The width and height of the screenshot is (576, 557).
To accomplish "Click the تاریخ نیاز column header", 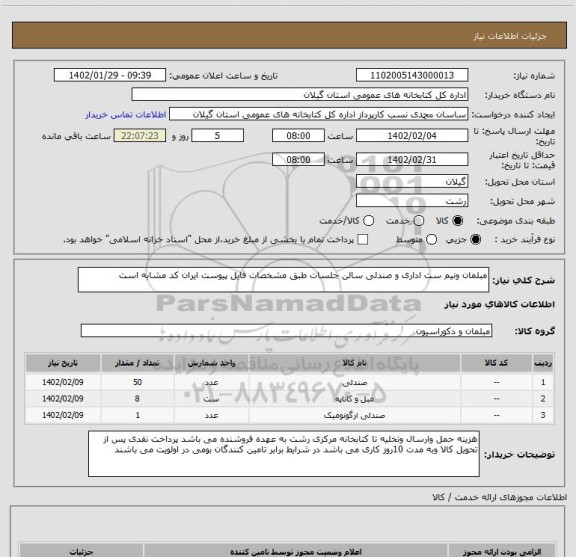I will click(x=63, y=363).
